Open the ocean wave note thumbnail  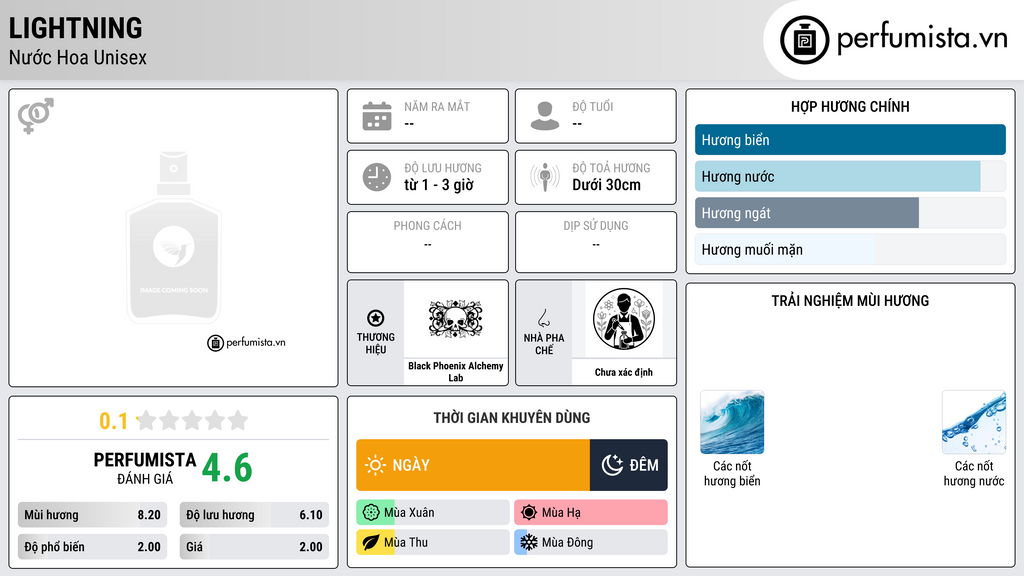tap(732, 422)
